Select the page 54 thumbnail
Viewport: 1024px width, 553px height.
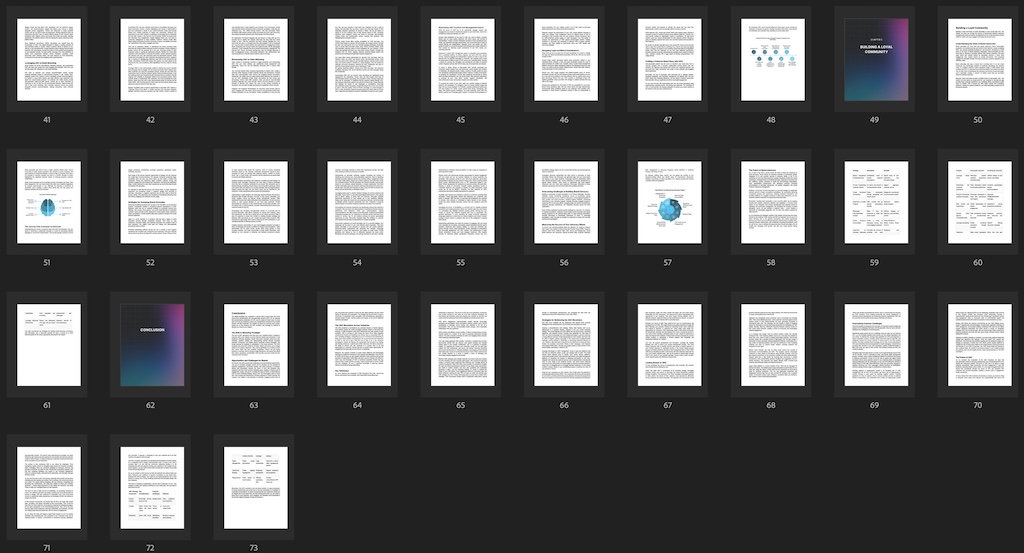(x=358, y=202)
